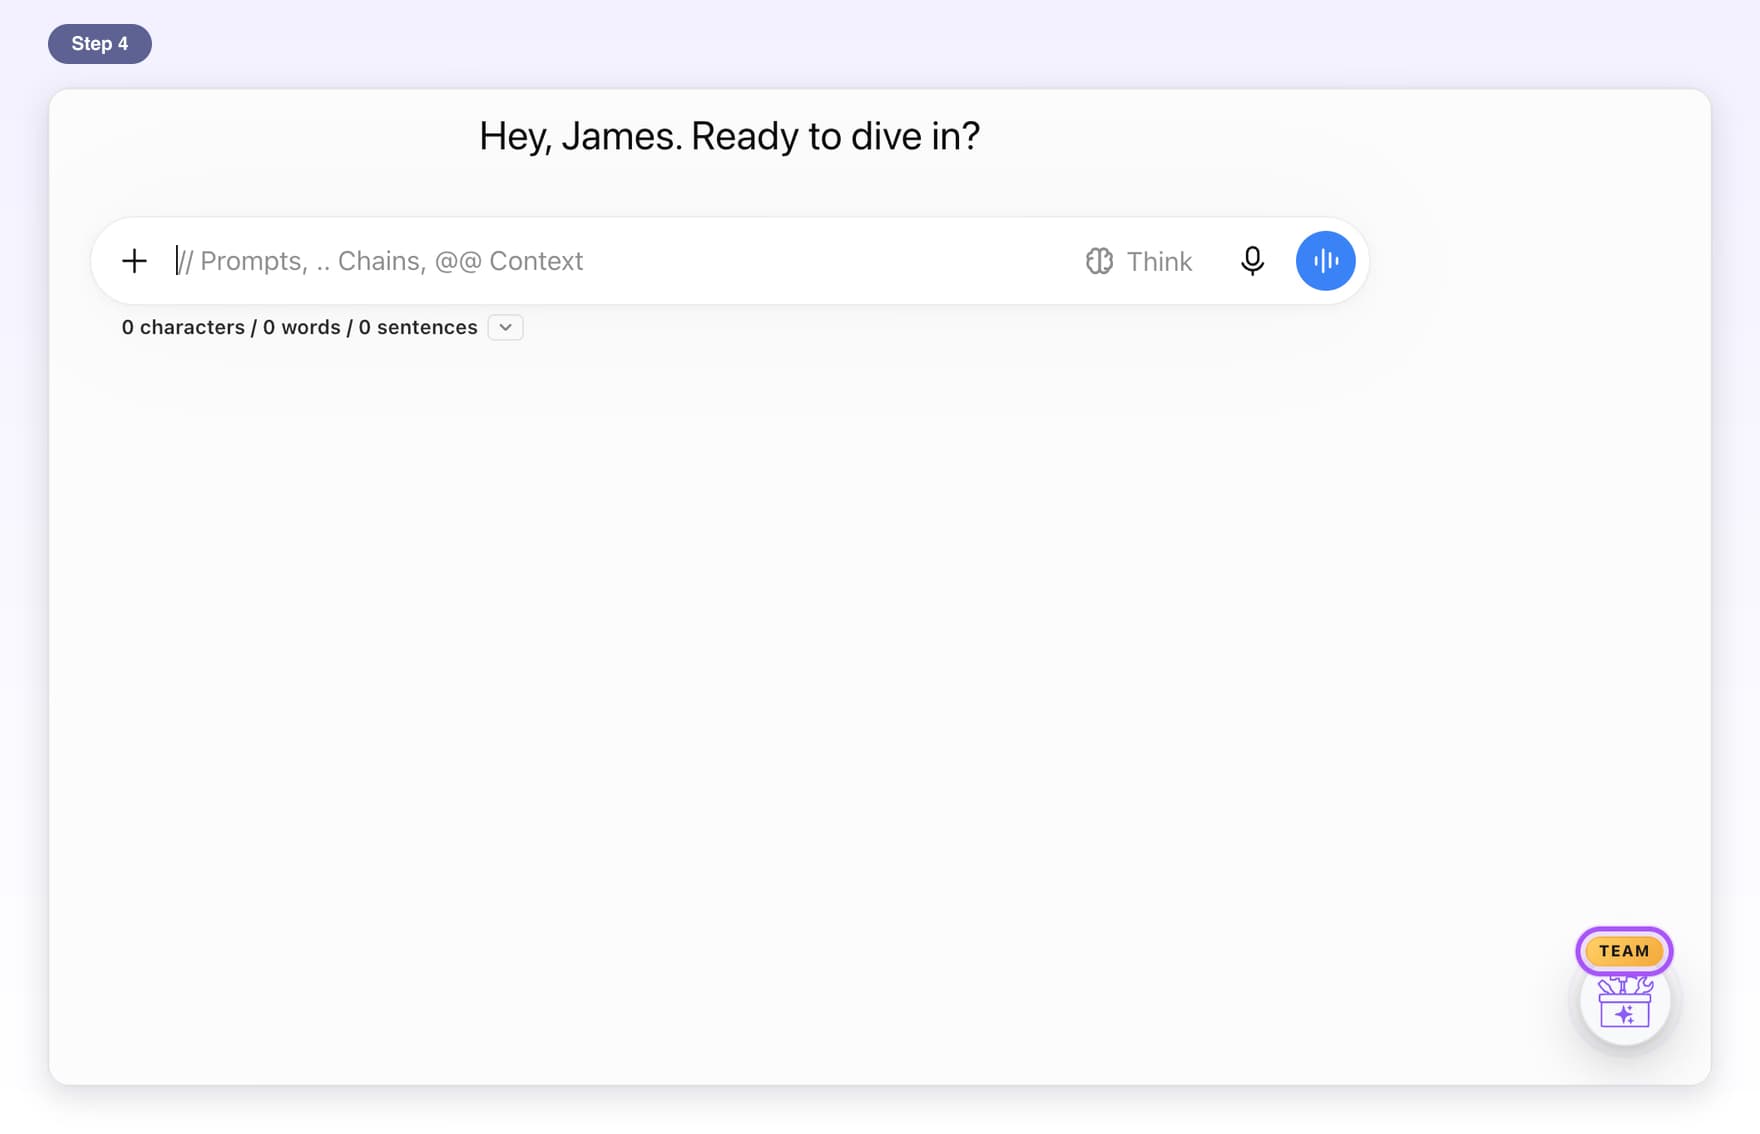Screen dimensions: 1760x1134
Task: Click the plus attachment icon
Action: coord(134,261)
